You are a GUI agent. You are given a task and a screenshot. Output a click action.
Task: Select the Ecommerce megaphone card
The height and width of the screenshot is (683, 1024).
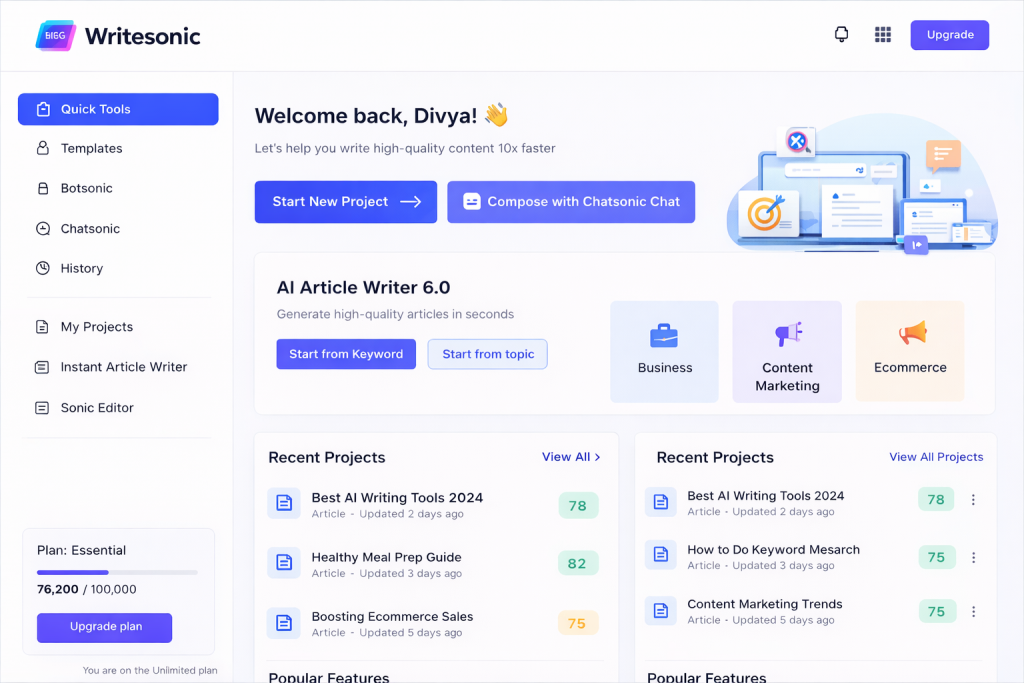[x=910, y=351]
